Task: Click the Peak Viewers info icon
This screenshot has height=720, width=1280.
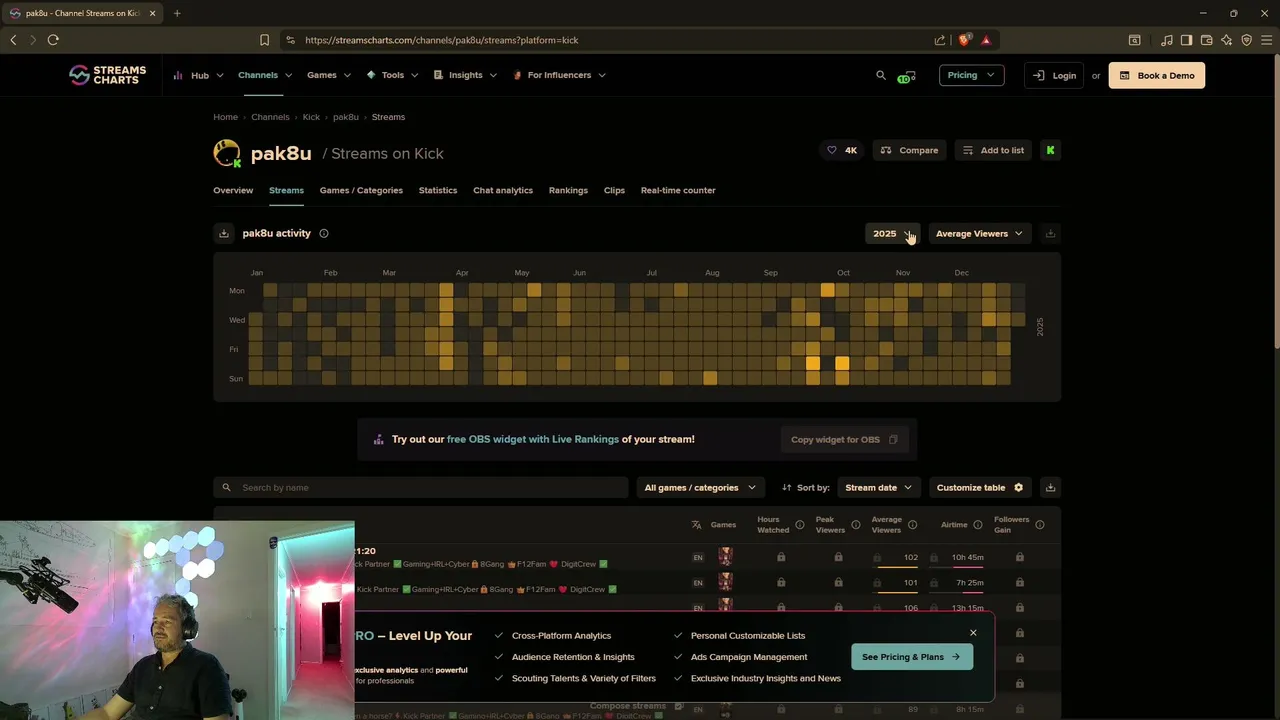Action: [855, 525]
